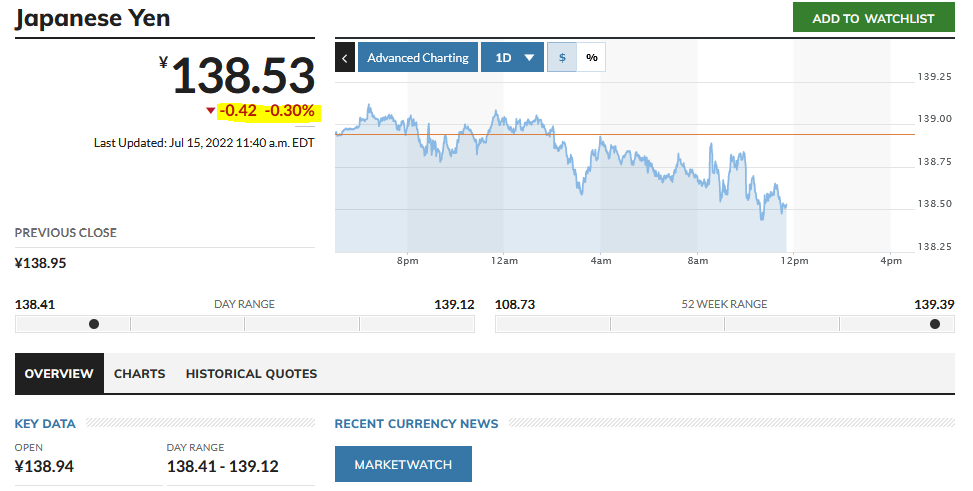Click the 4pm label on chart axis
This screenshot has width=973, height=491.
pyautogui.click(x=891, y=261)
